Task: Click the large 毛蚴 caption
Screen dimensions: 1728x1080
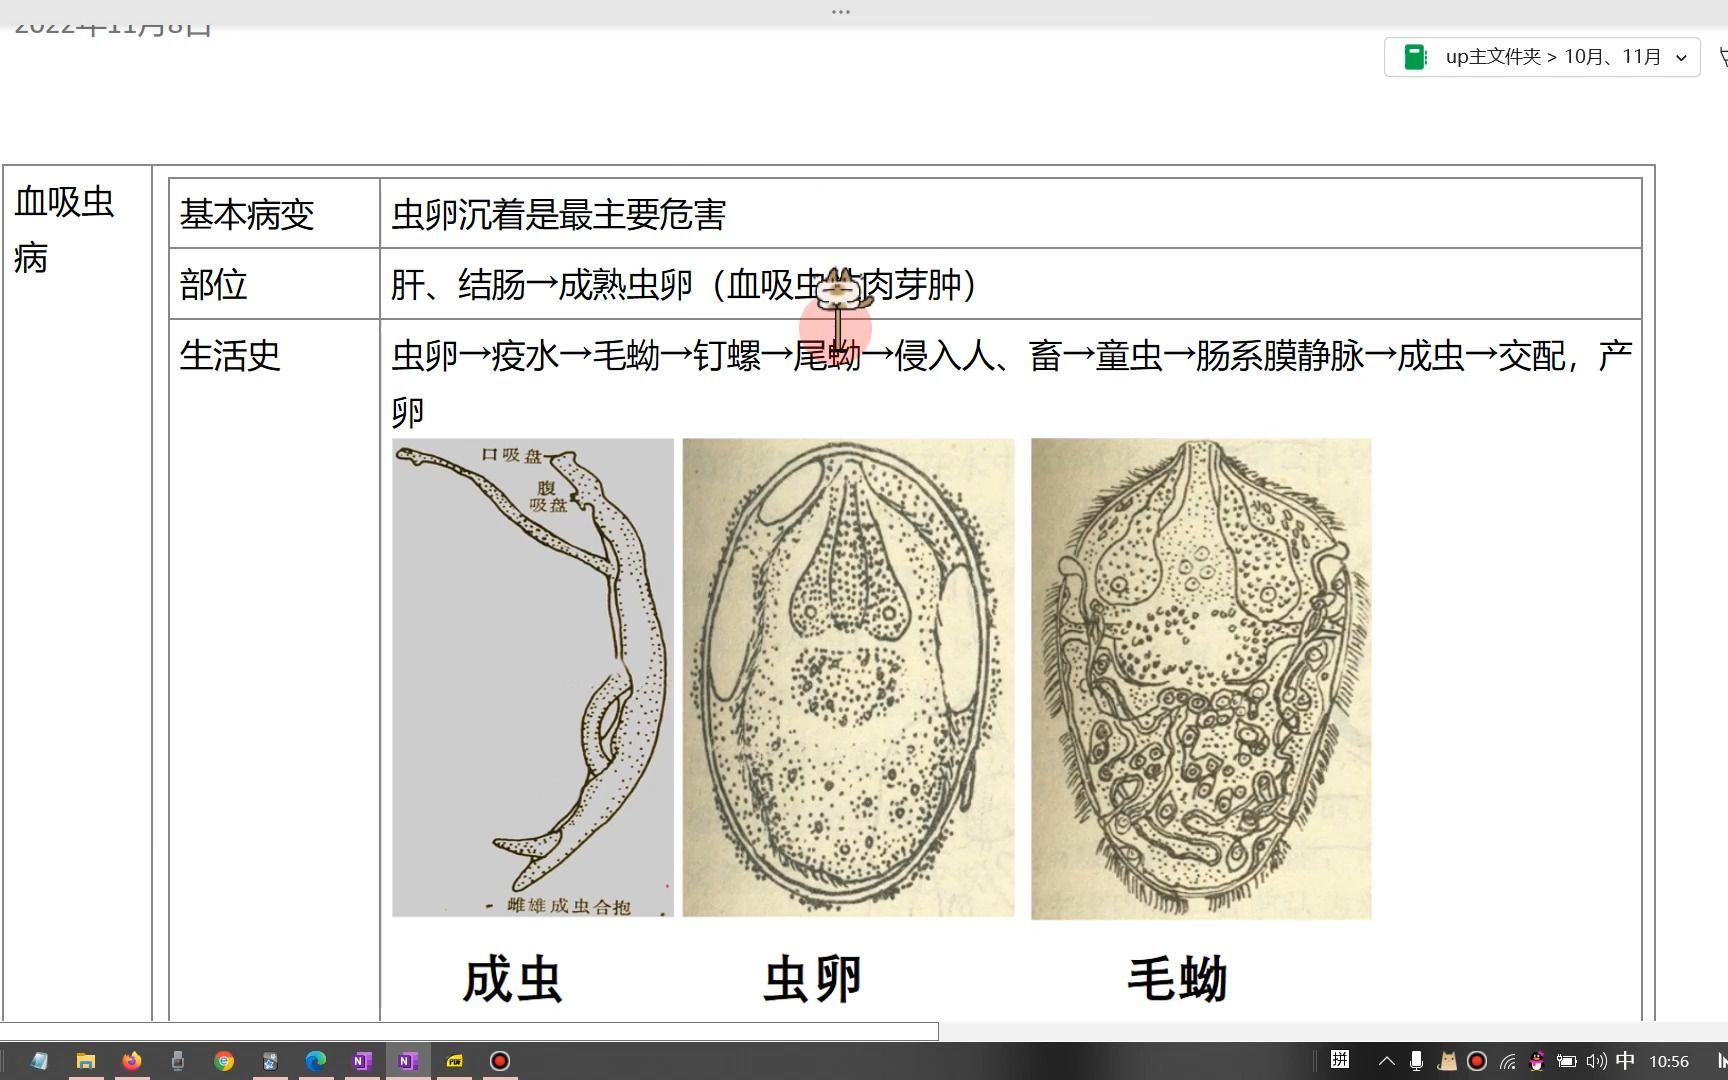Action: point(1177,979)
